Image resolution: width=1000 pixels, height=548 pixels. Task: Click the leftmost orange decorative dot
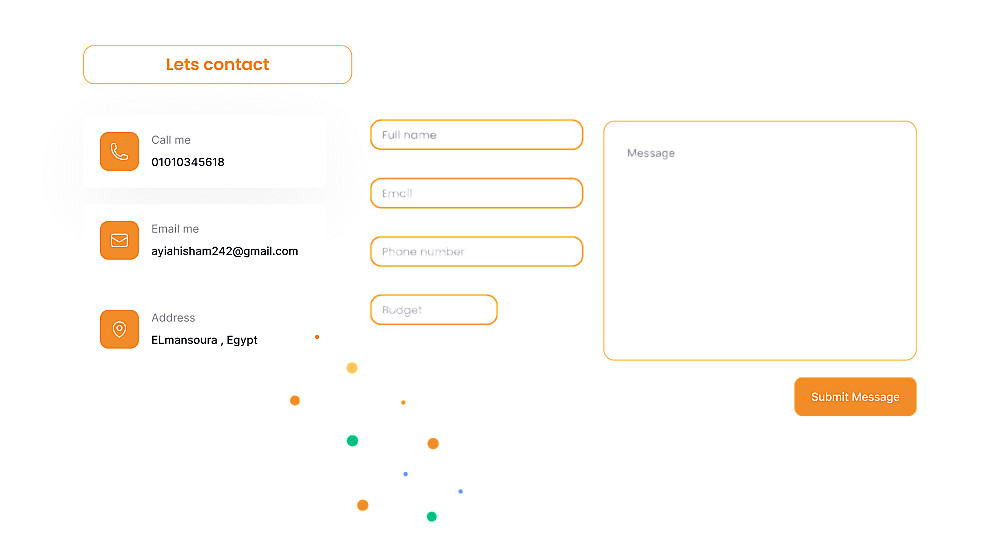point(295,400)
